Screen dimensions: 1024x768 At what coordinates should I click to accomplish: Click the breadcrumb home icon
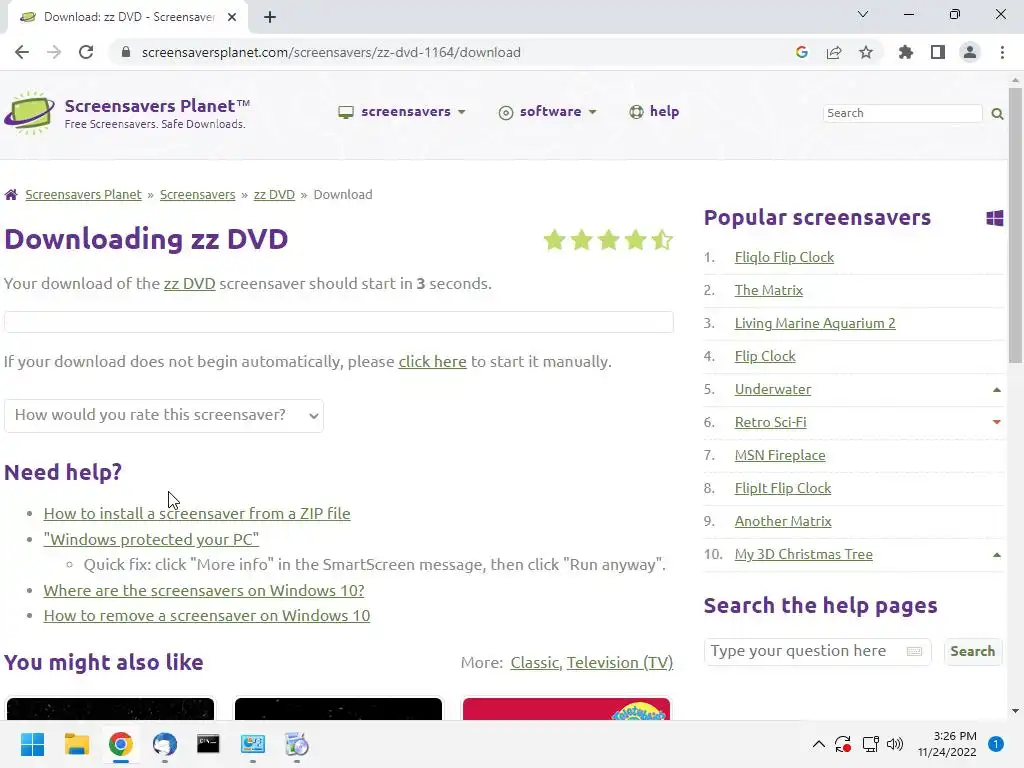click(x=11, y=195)
